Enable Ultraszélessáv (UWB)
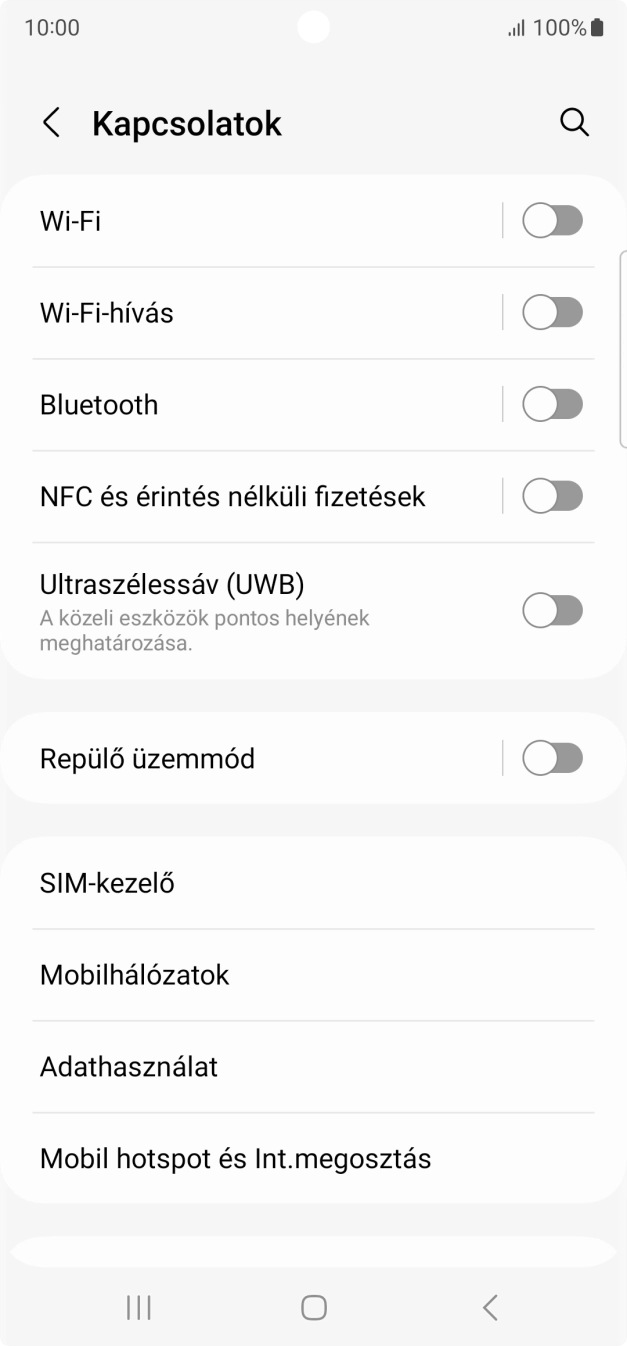 click(553, 609)
